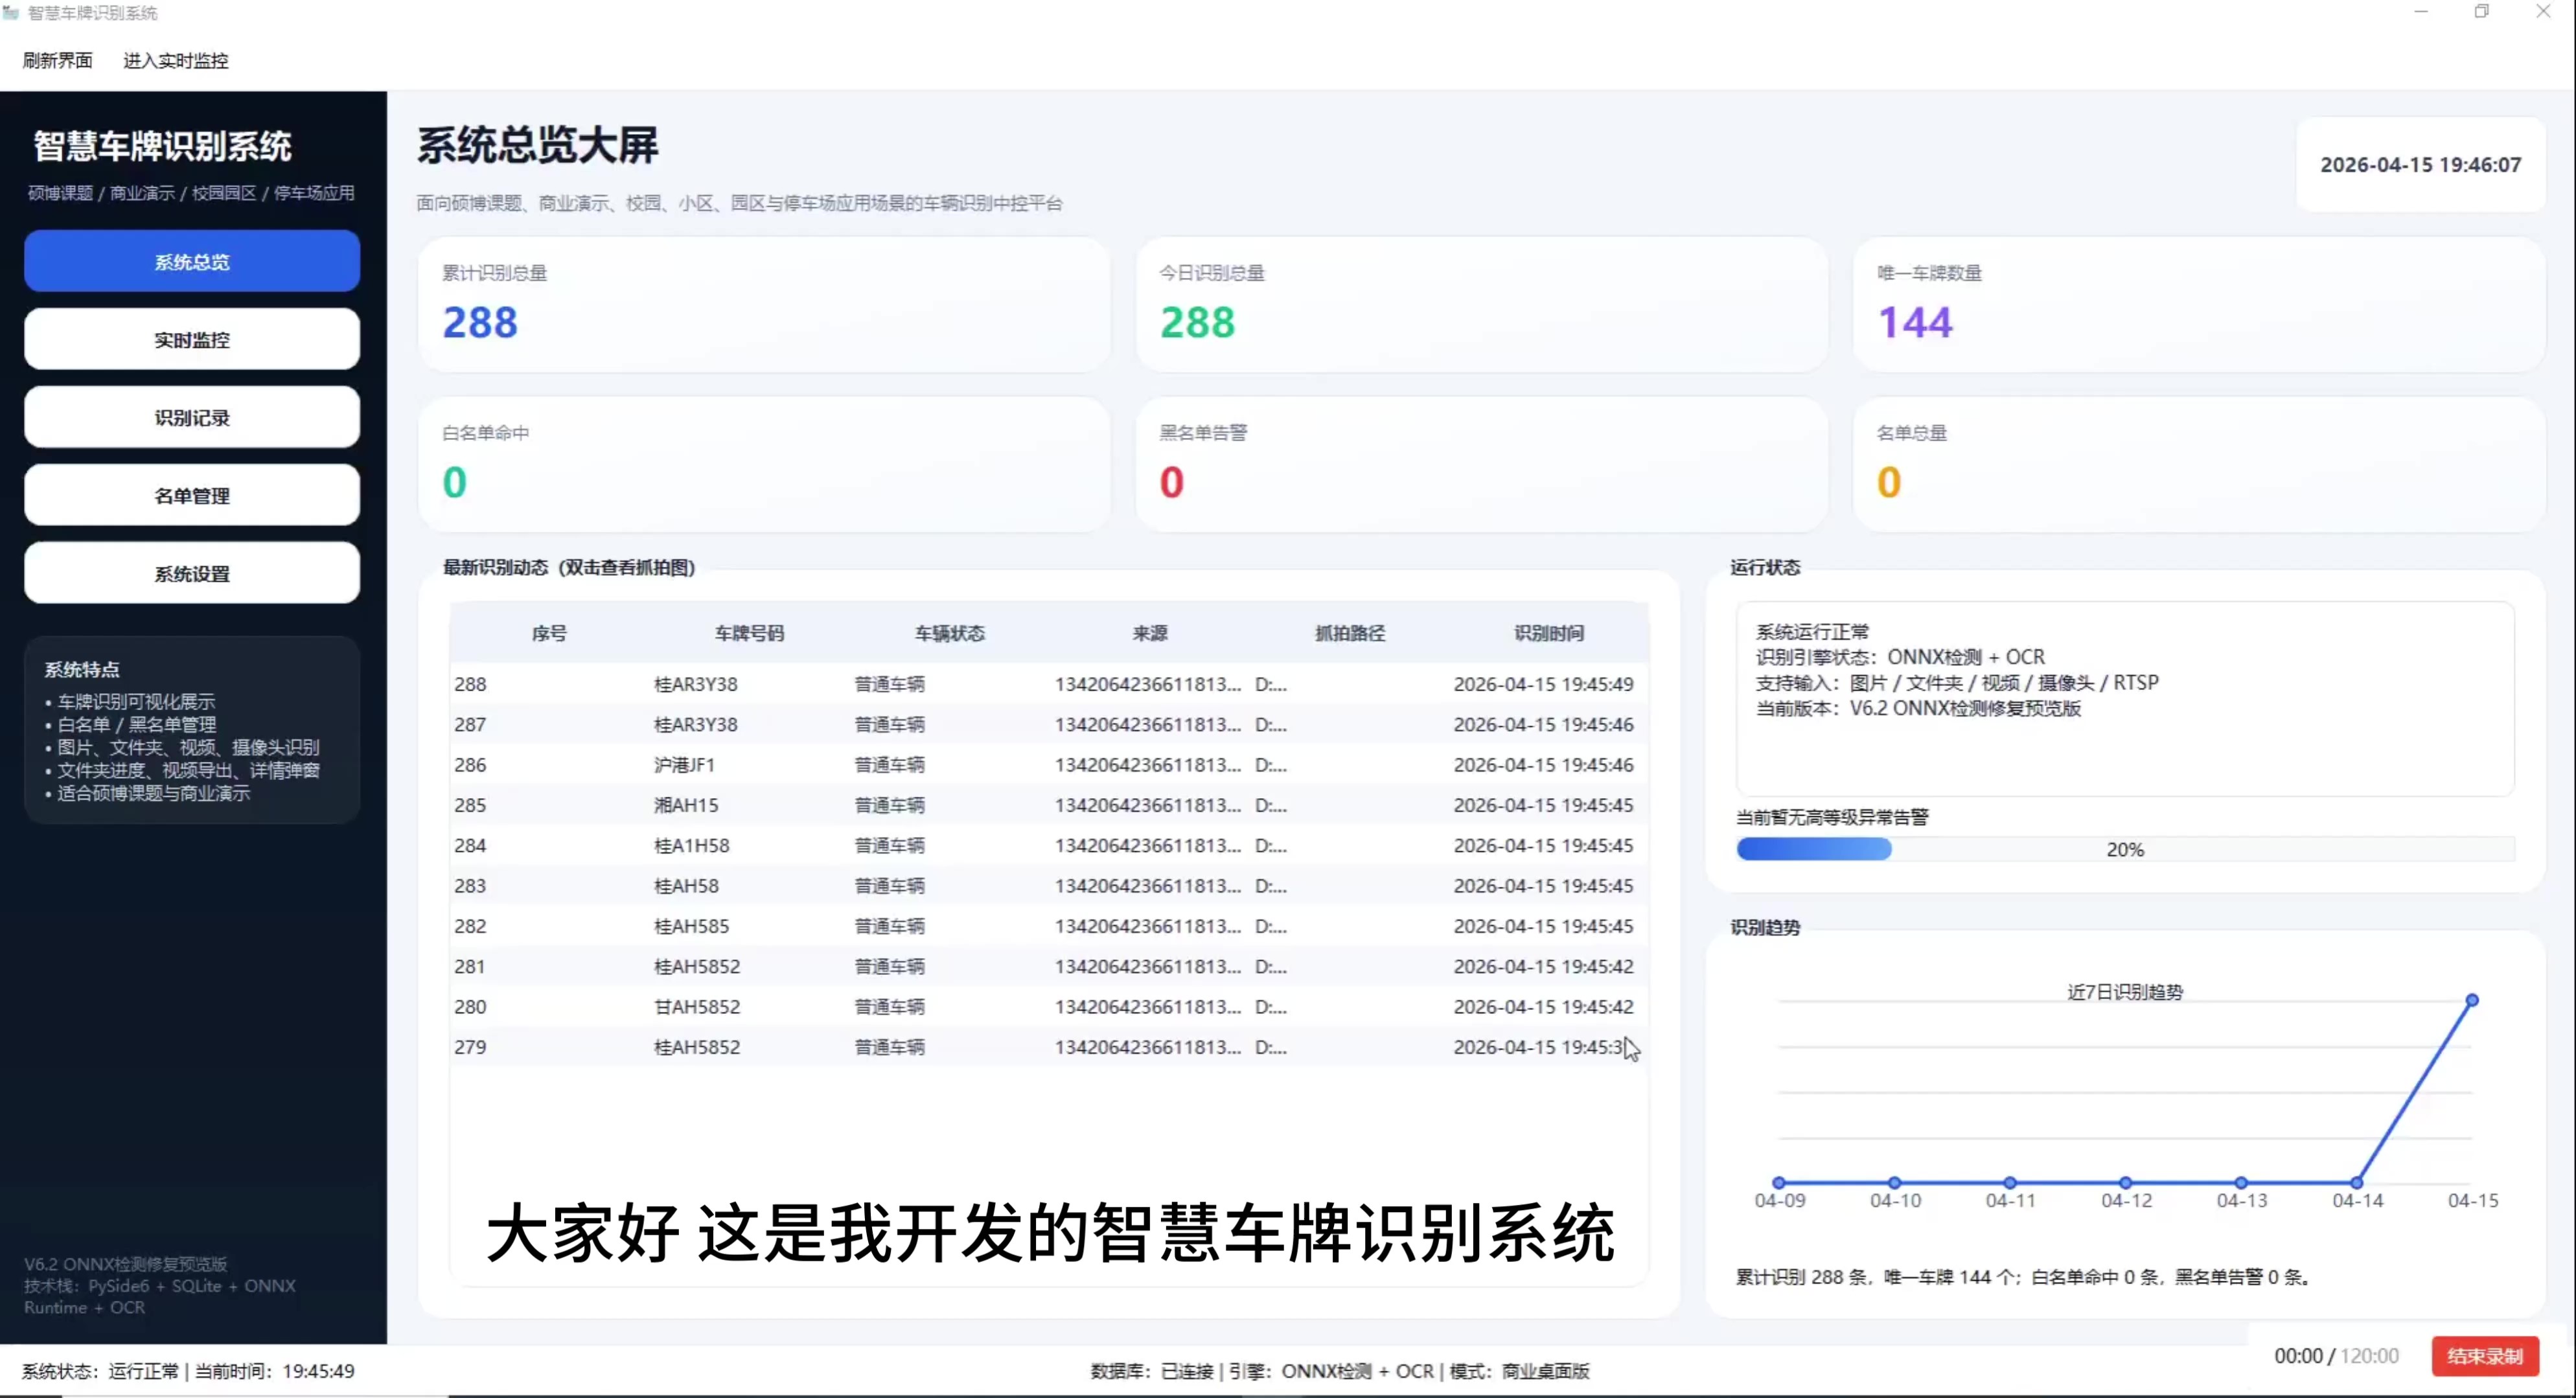Open the 识别记录 sidebar tab

tap(192, 418)
